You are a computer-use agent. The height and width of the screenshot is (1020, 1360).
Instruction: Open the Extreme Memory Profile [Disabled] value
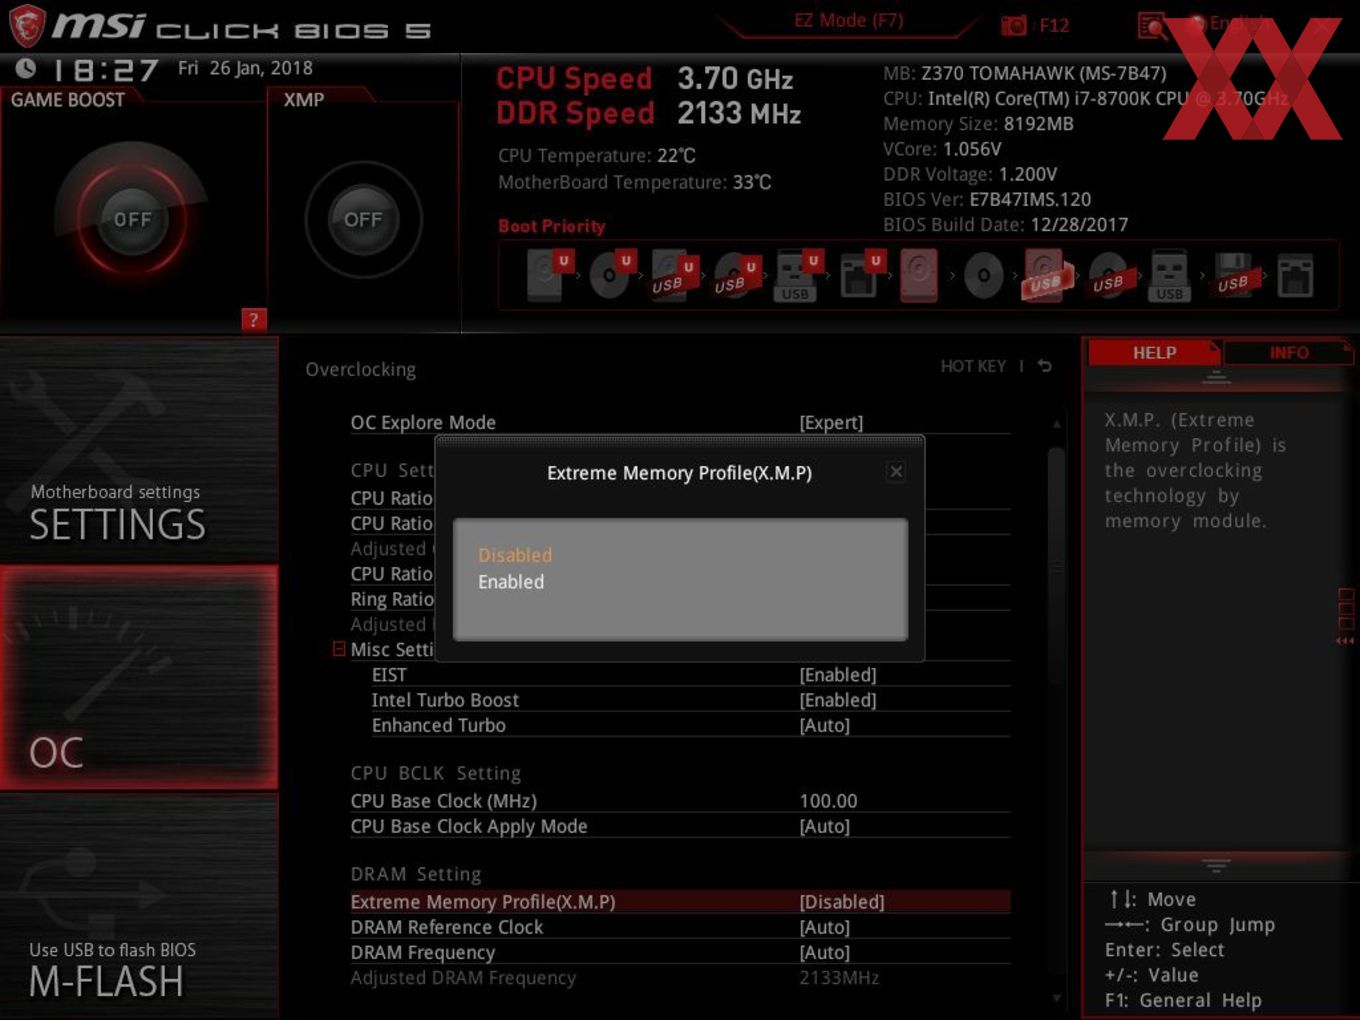[x=842, y=902]
